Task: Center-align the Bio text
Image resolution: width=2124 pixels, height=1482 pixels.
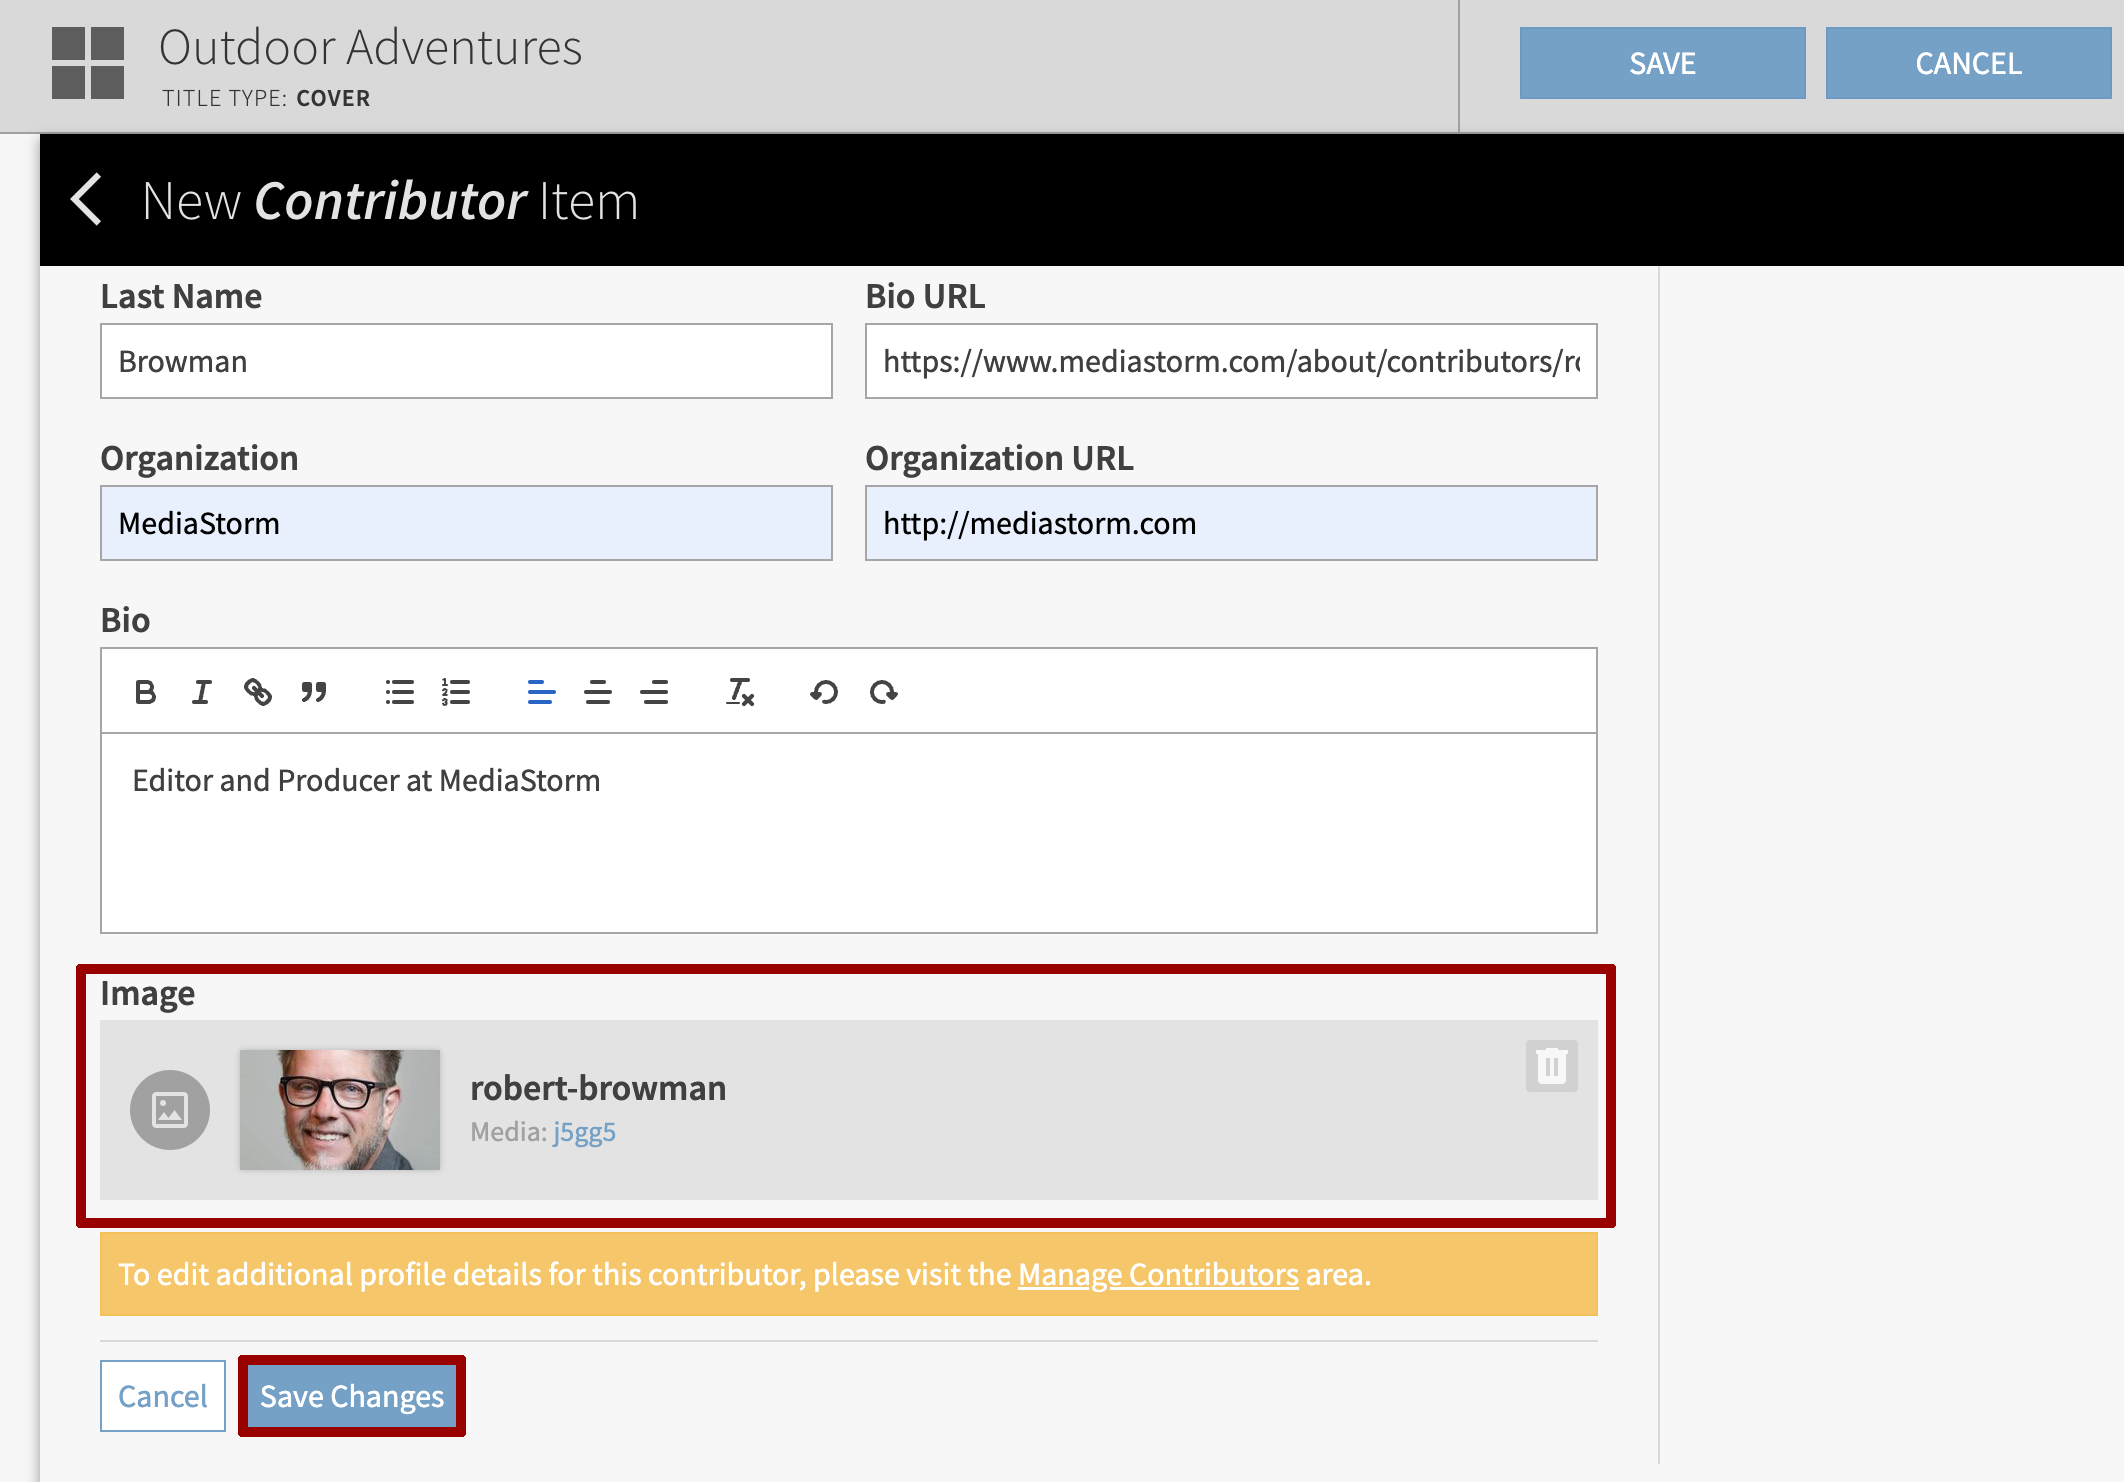Action: 597,691
